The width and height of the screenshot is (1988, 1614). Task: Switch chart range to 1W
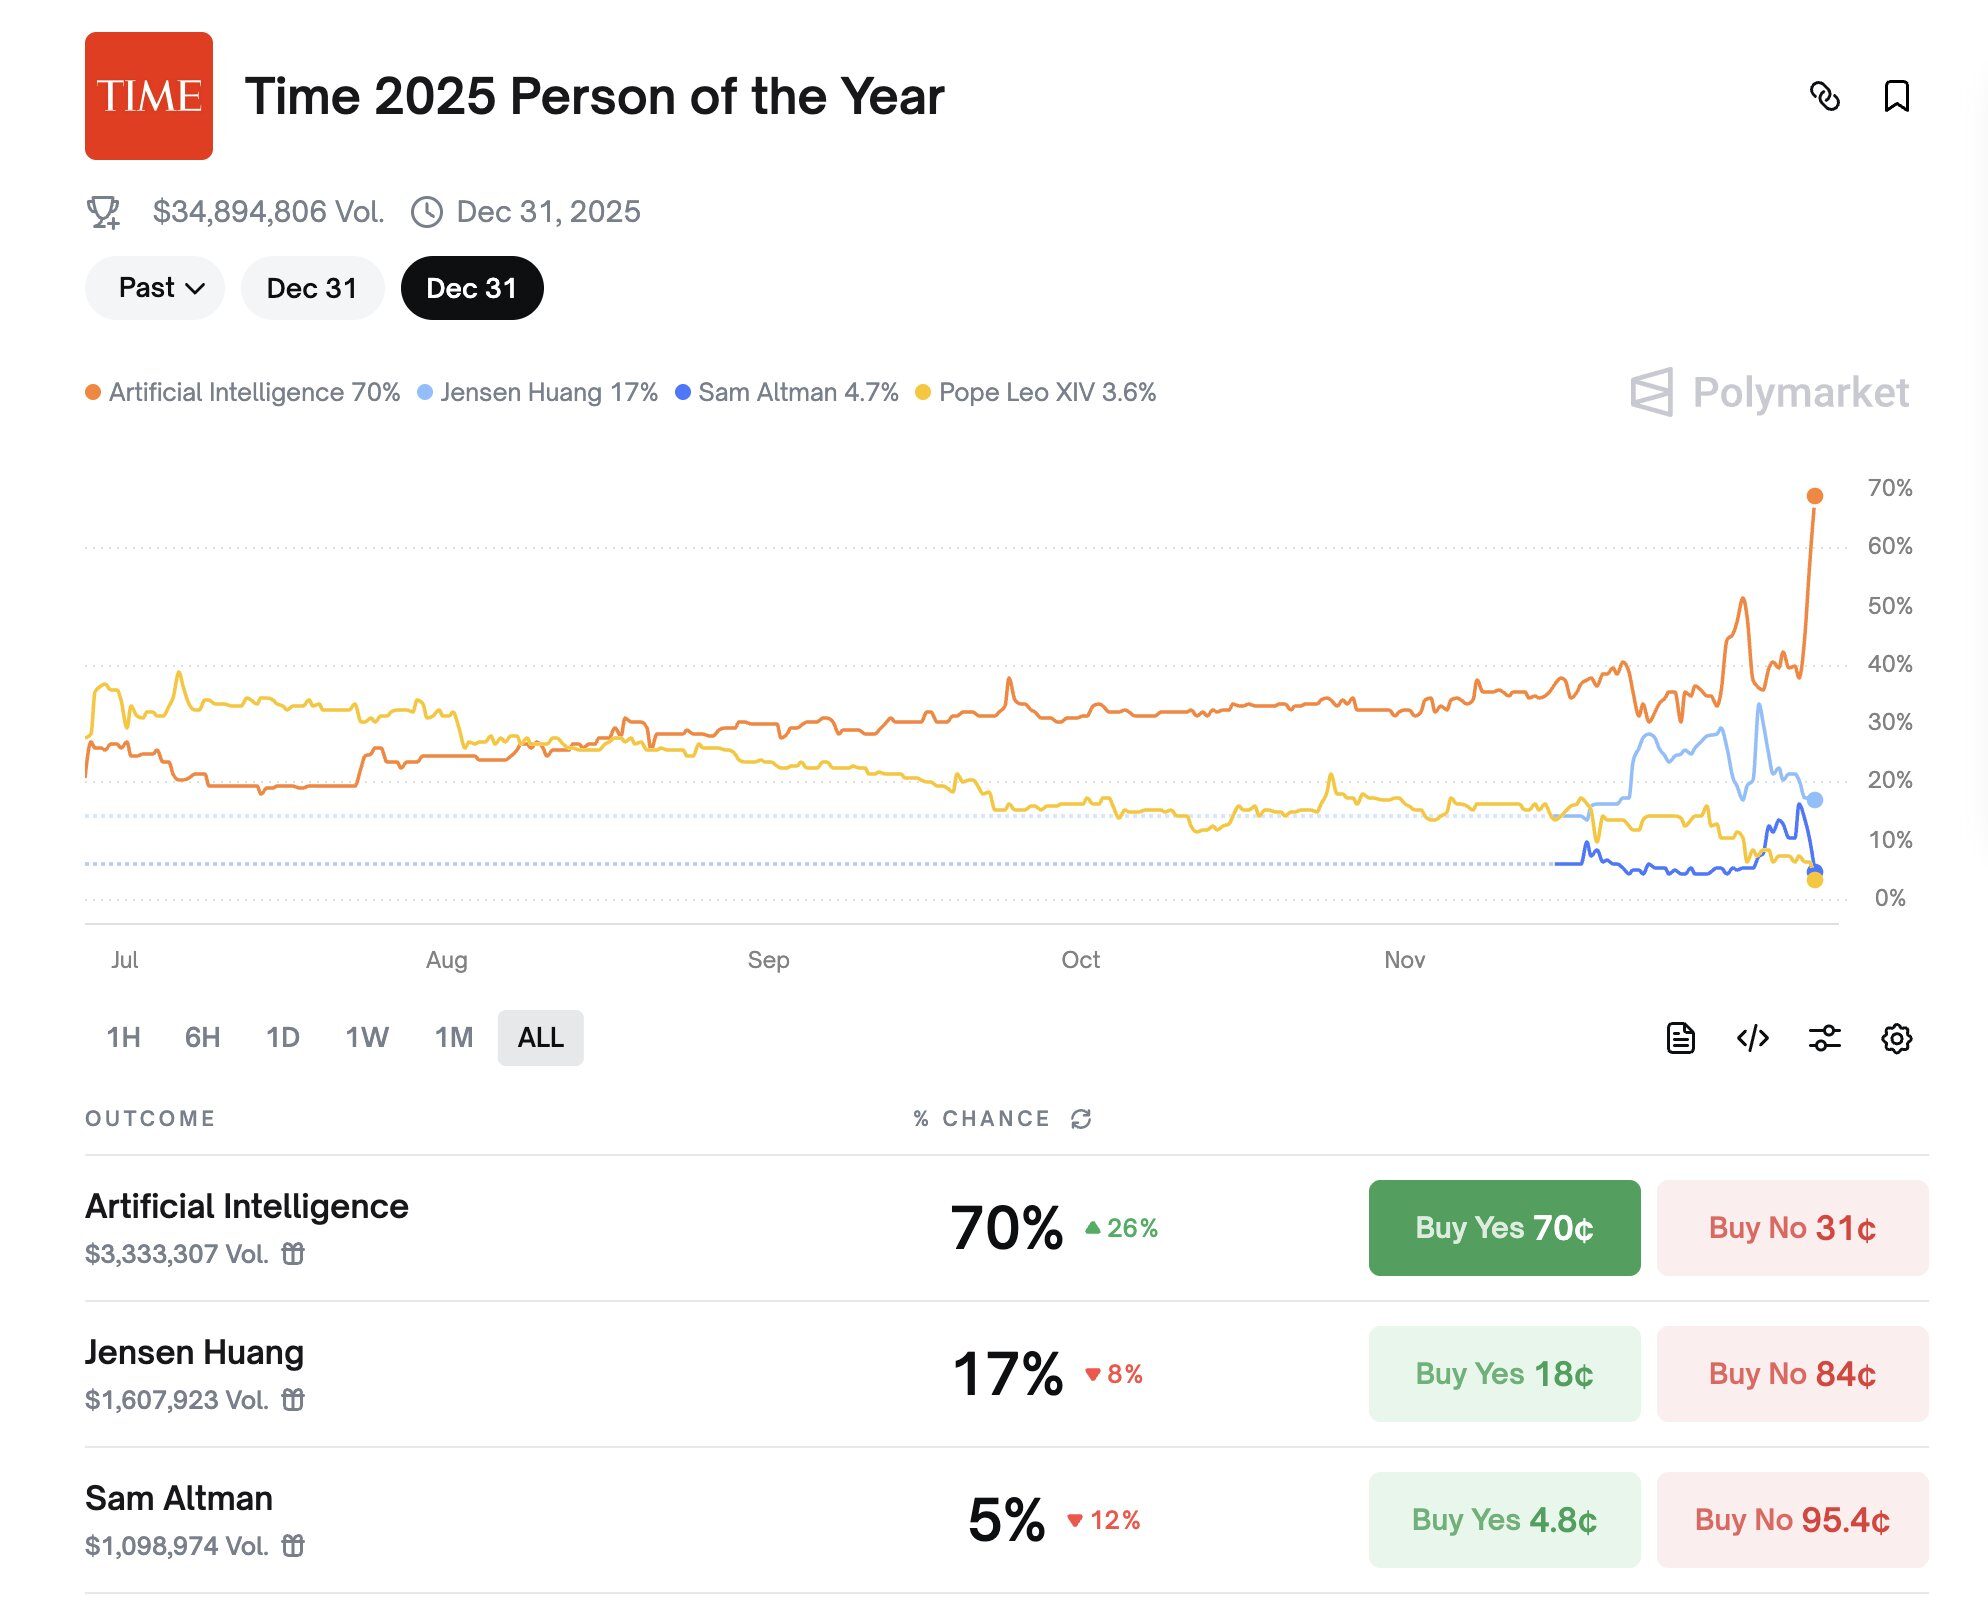(367, 1037)
